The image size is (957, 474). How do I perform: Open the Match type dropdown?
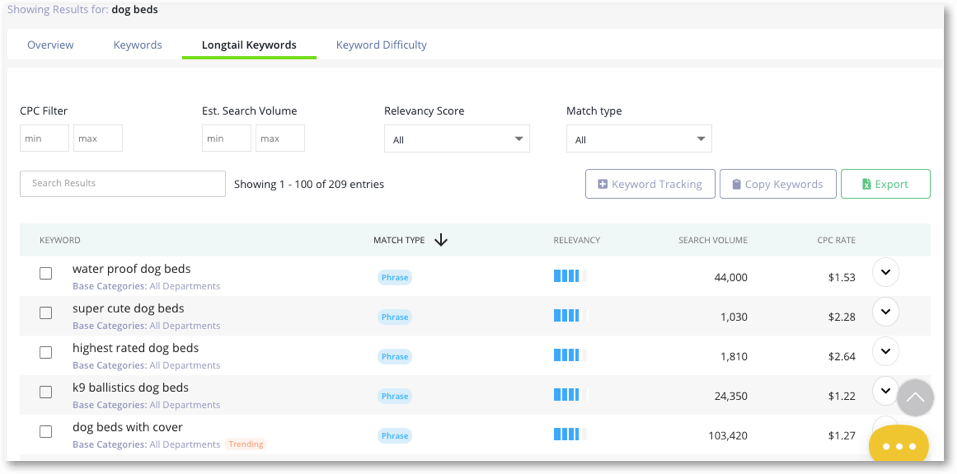point(639,139)
